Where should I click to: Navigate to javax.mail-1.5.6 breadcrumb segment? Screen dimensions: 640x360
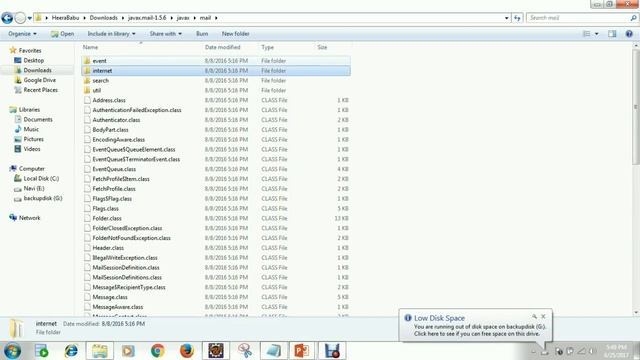147,18
